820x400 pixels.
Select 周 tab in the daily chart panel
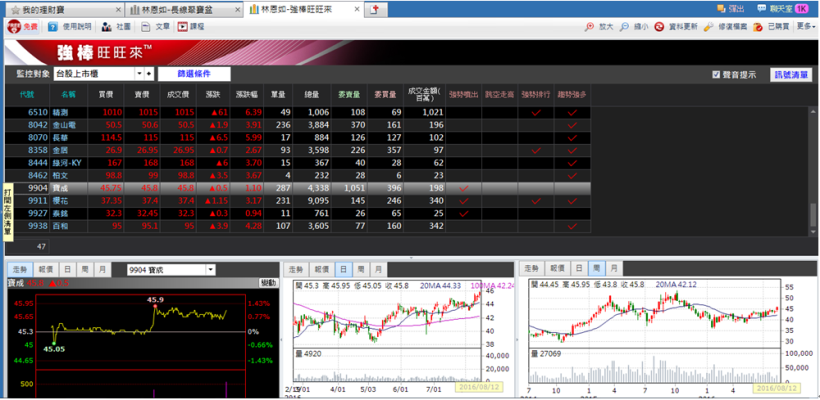(x=361, y=269)
